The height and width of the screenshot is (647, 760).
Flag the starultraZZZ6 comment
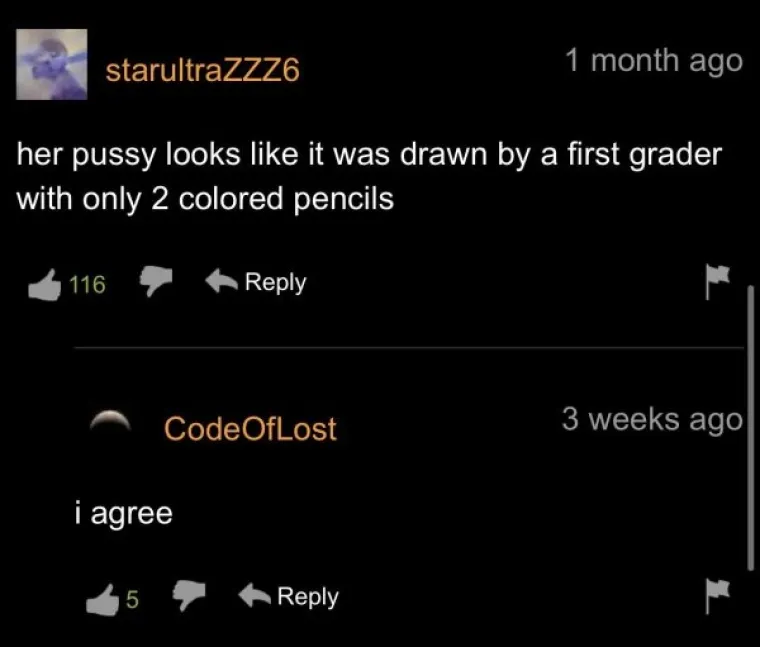717,282
